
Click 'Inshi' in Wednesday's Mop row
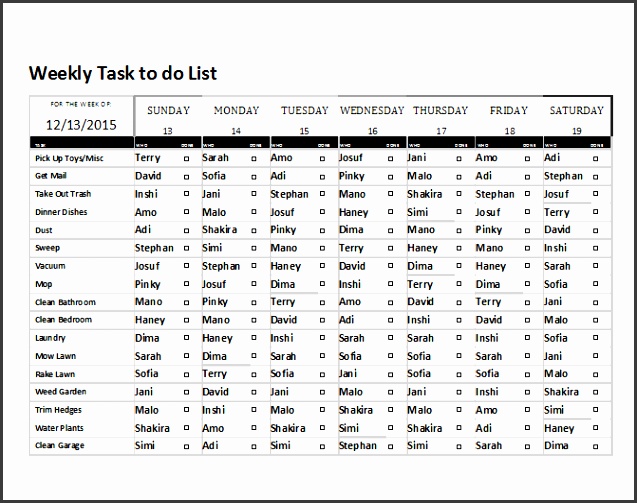350,284
